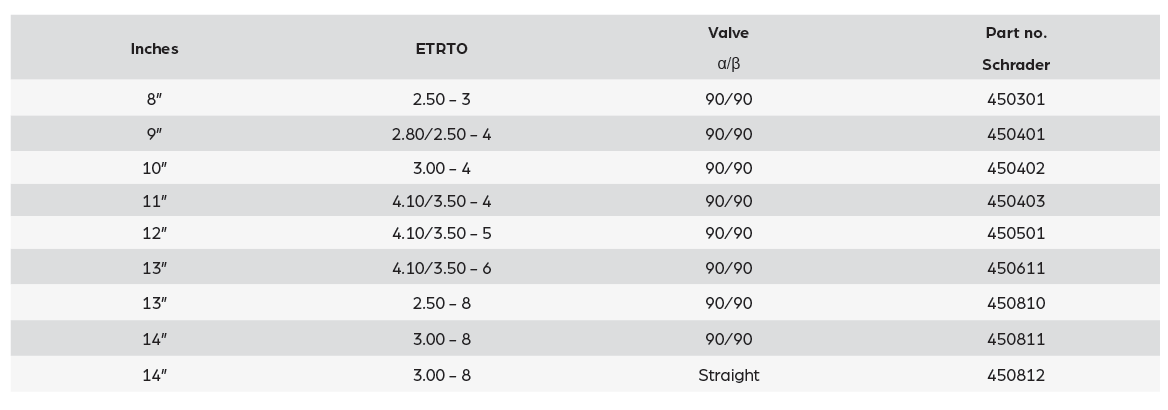Image resolution: width=1168 pixels, height=410 pixels.
Task: Click the ETRTO column header
Action: tap(441, 49)
